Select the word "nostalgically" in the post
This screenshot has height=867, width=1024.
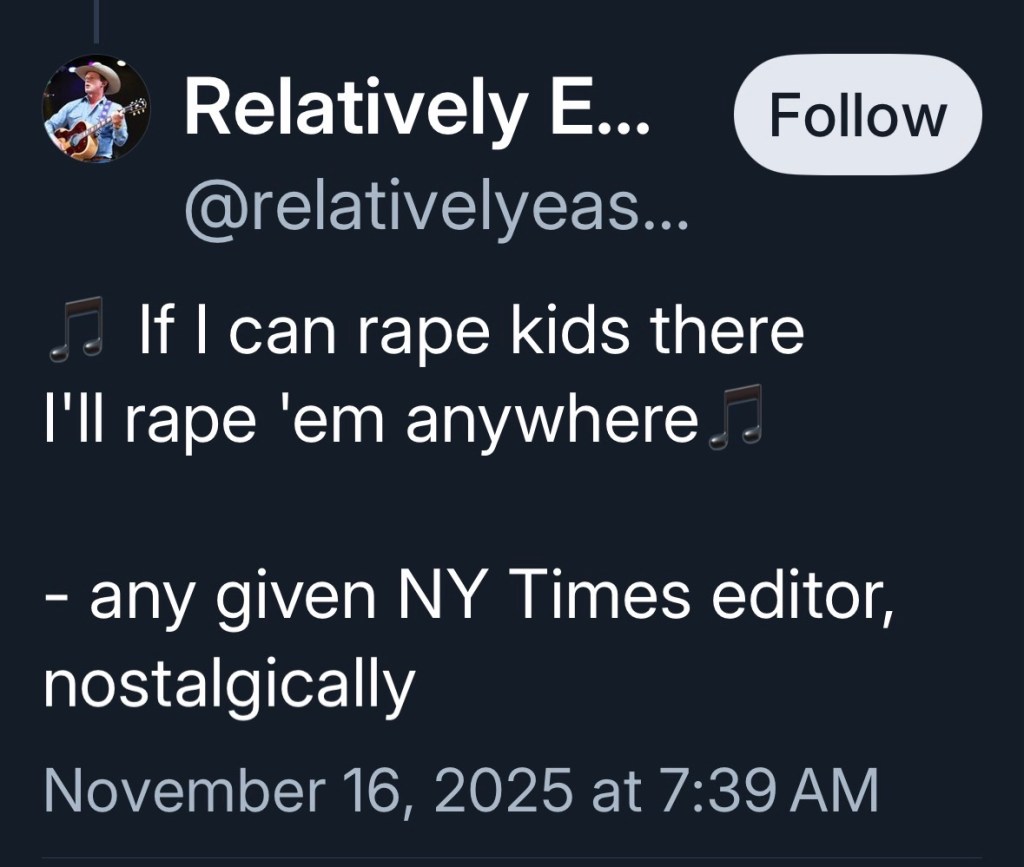tap(228, 683)
